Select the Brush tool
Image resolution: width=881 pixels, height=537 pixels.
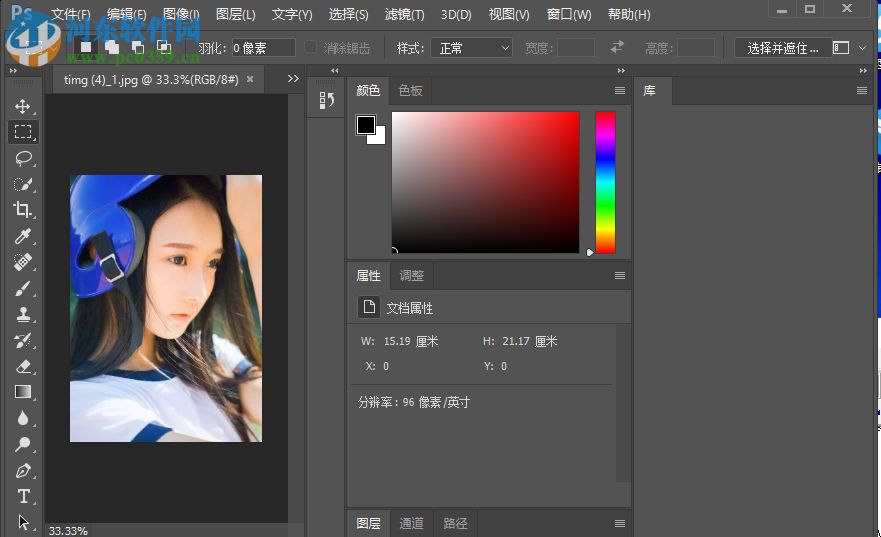coord(22,289)
